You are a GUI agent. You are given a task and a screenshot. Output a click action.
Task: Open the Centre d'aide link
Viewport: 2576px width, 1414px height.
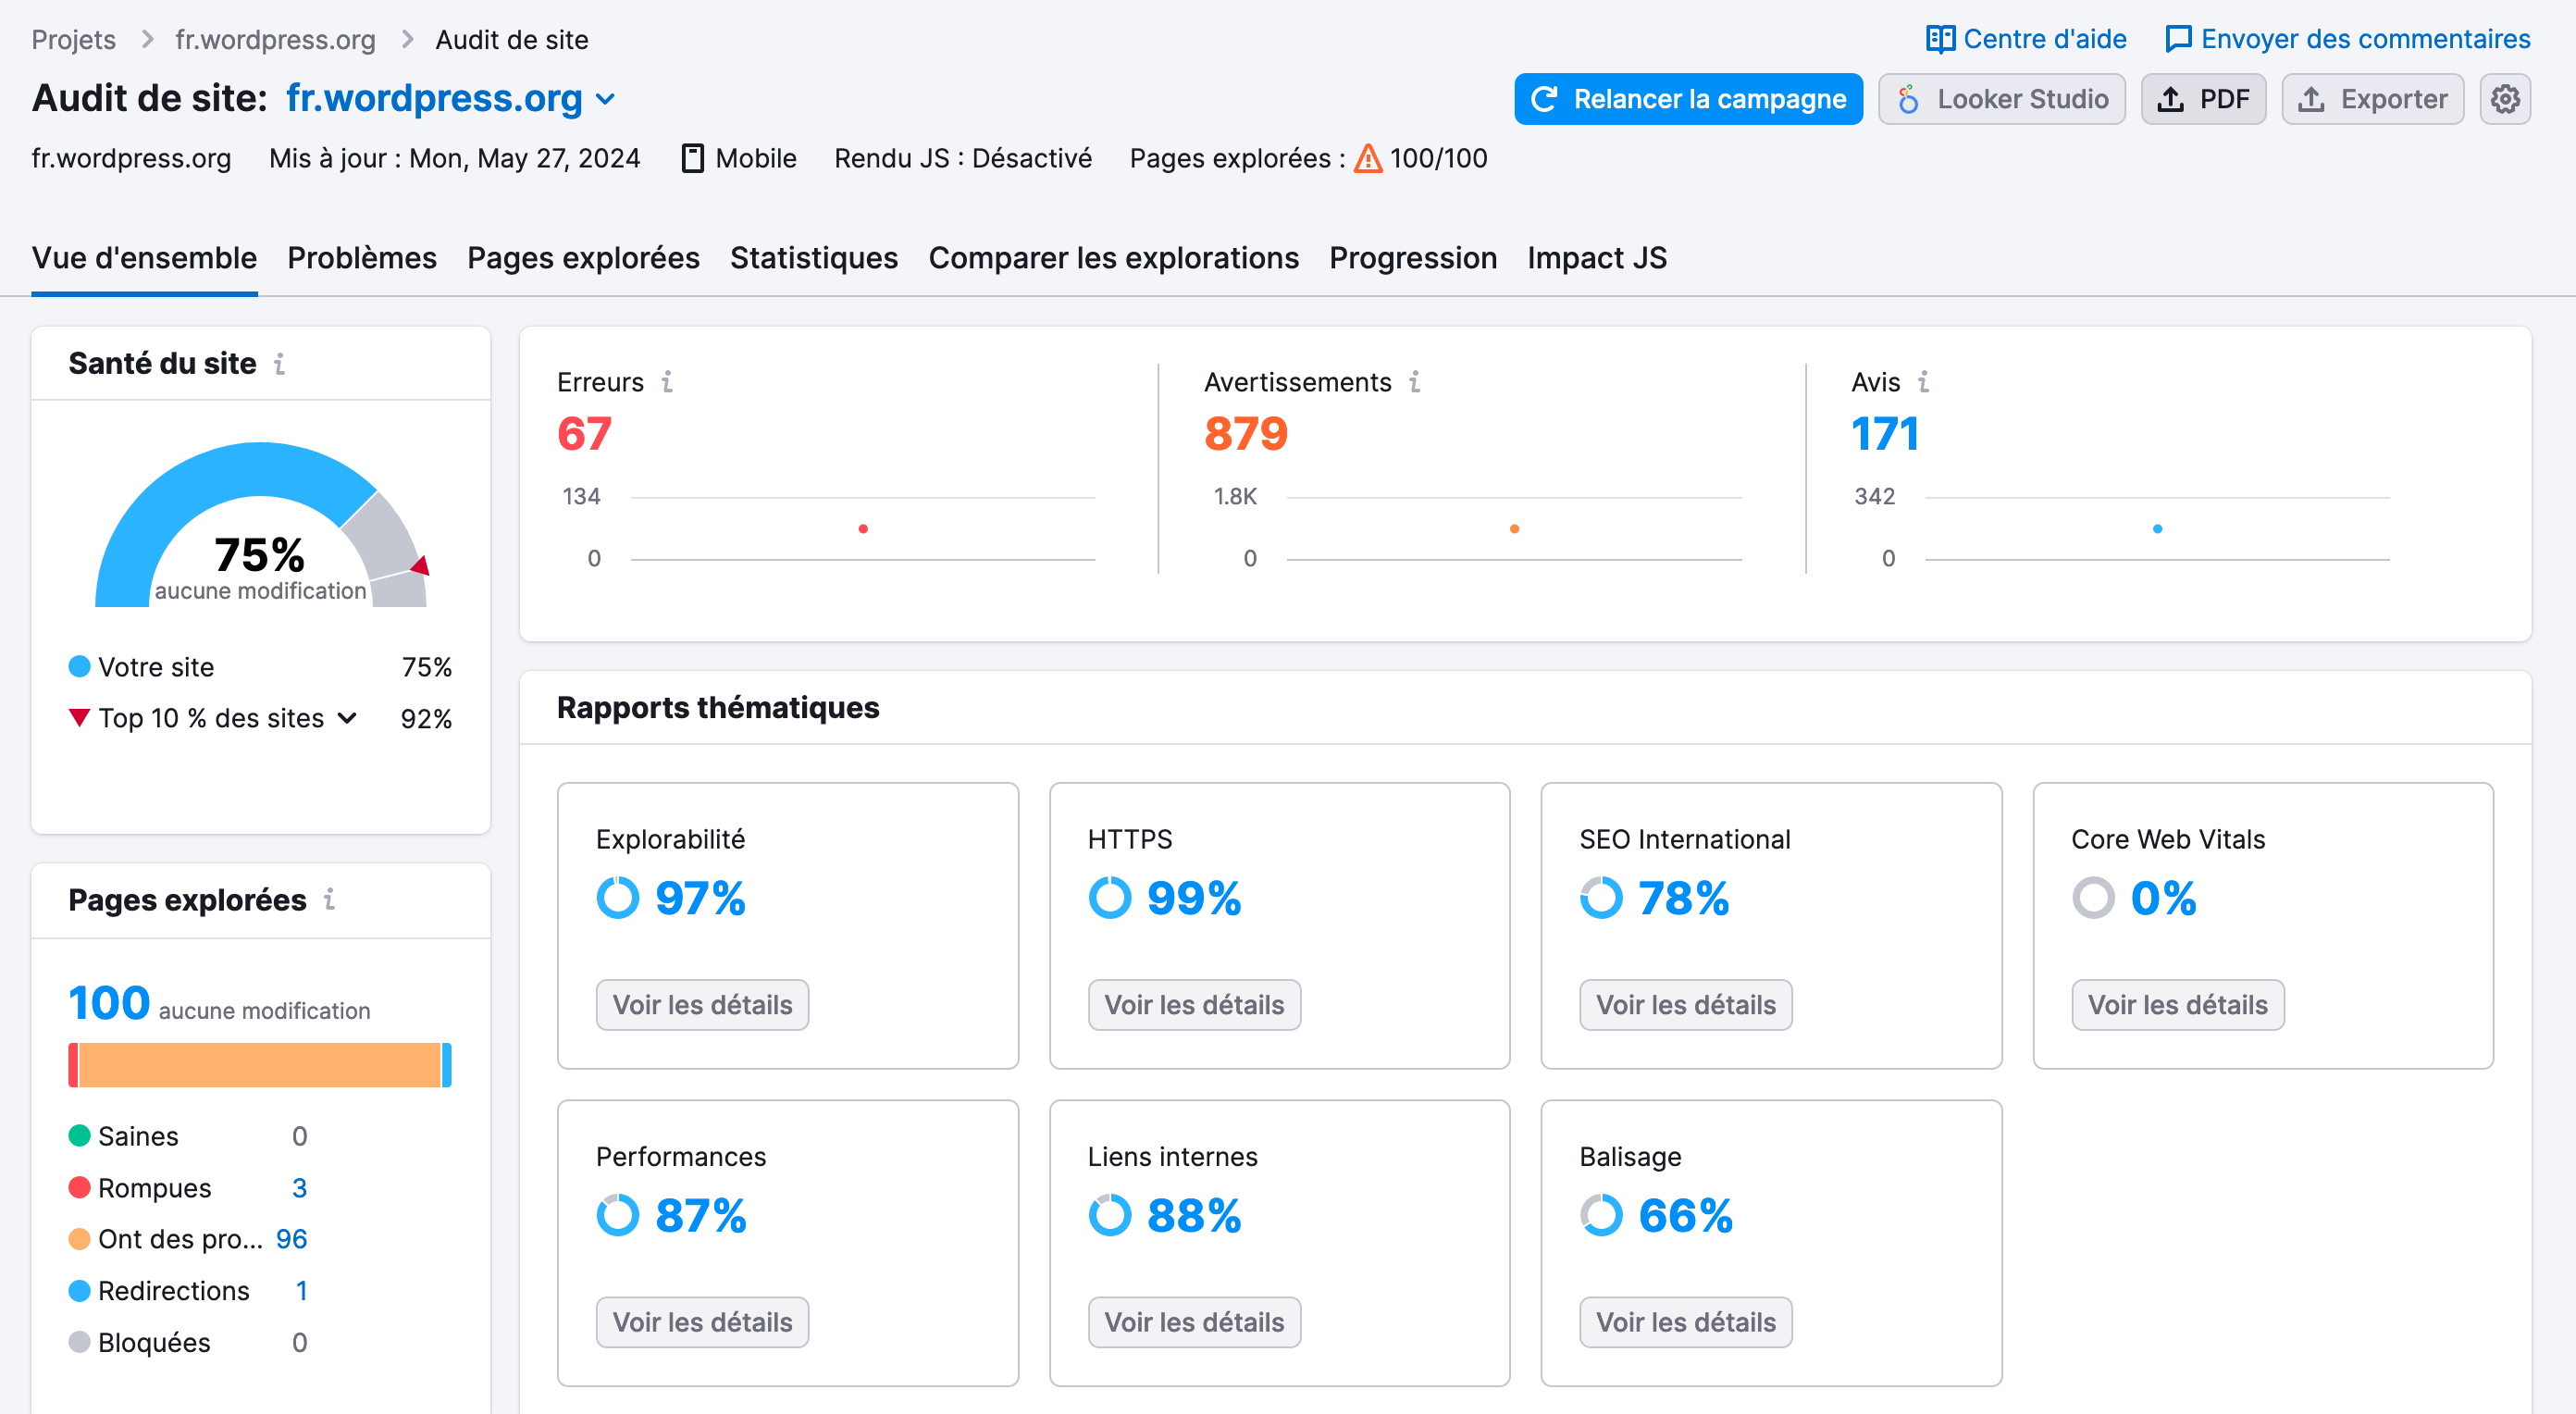(x=2026, y=39)
